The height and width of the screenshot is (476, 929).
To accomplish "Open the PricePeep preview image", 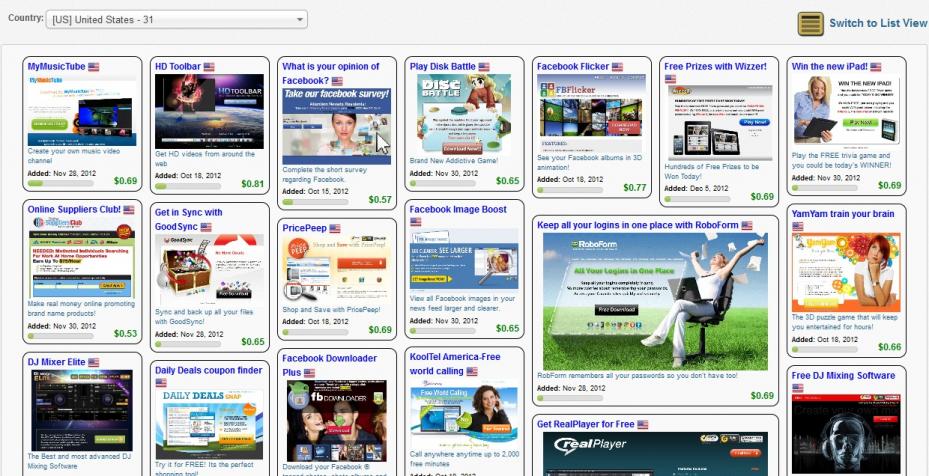I will 337,269.
